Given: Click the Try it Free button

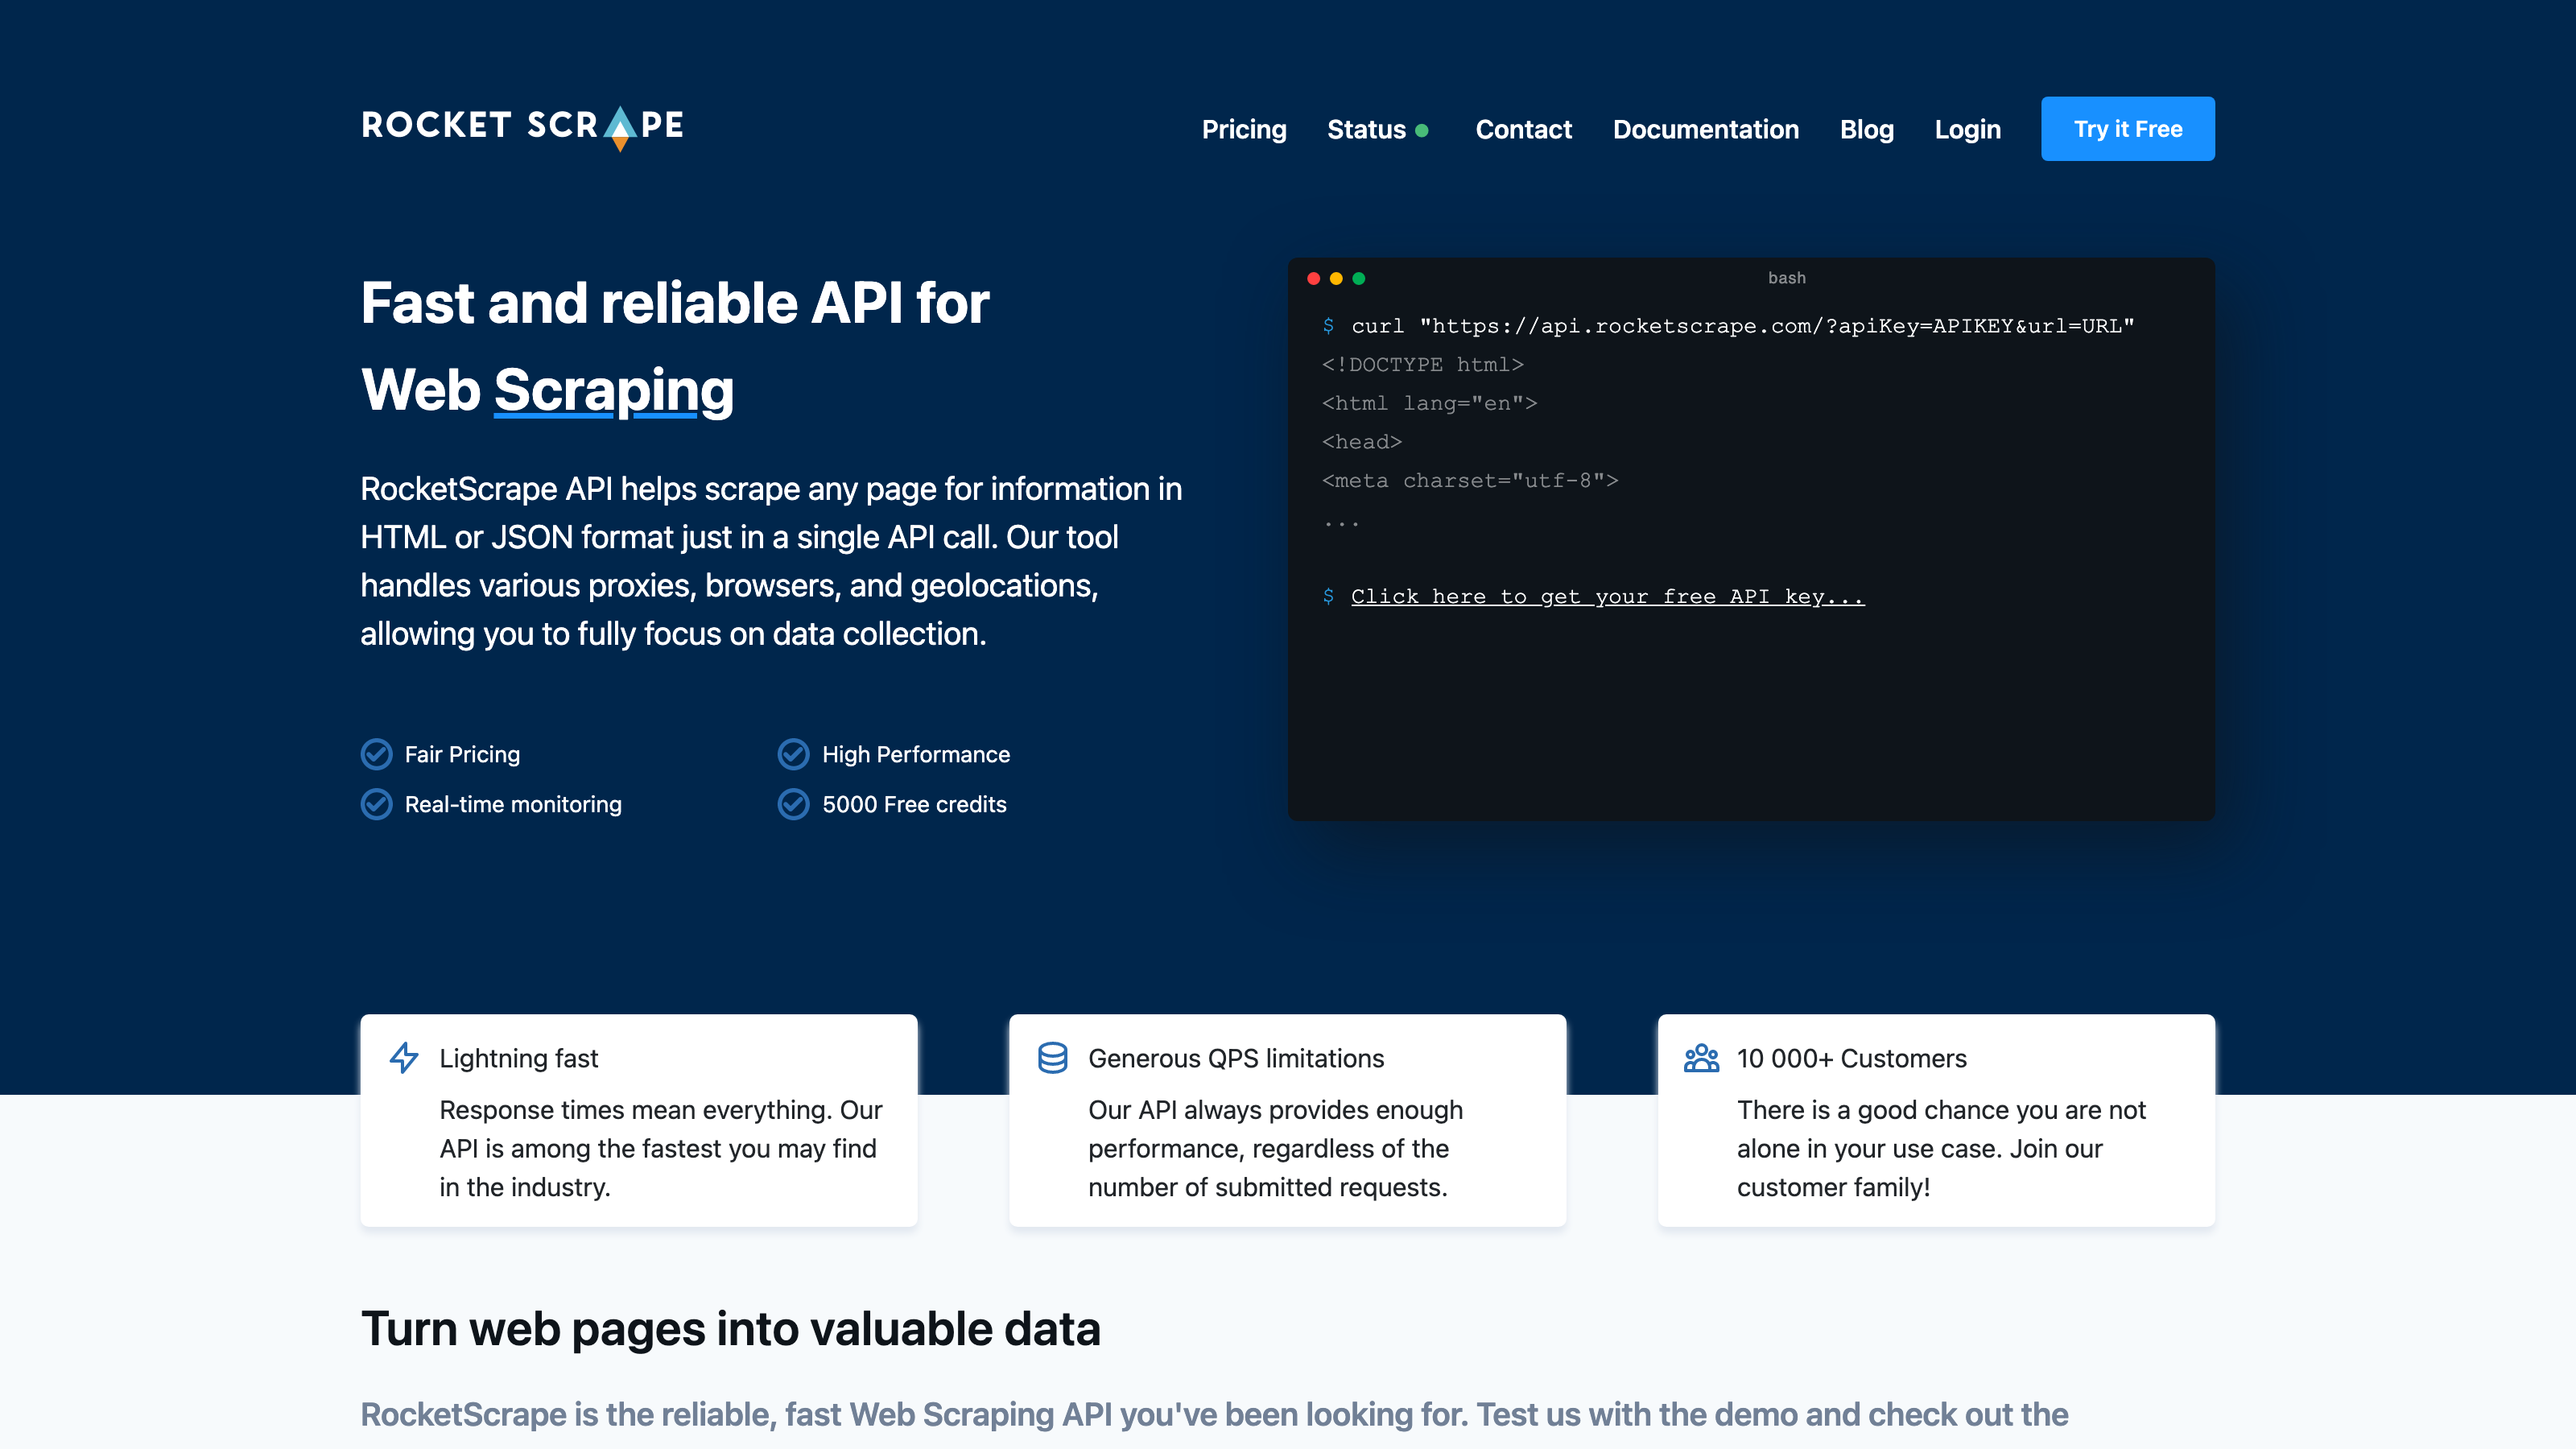Looking at the screenshot, I should pos(2127,129).
